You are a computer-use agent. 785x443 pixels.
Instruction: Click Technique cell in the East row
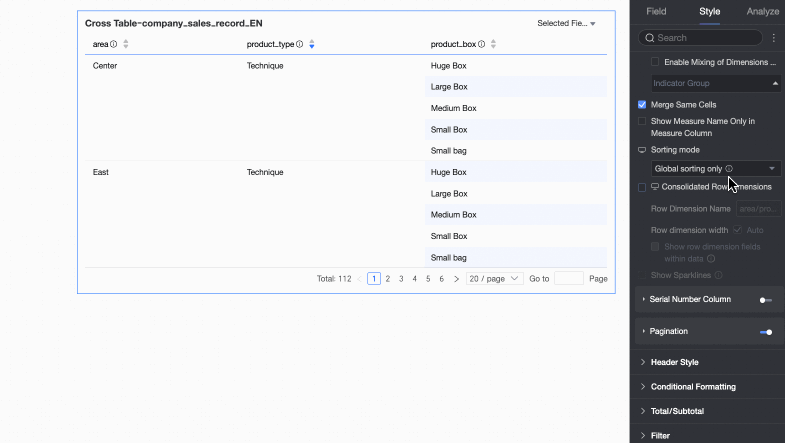(265, 172)
